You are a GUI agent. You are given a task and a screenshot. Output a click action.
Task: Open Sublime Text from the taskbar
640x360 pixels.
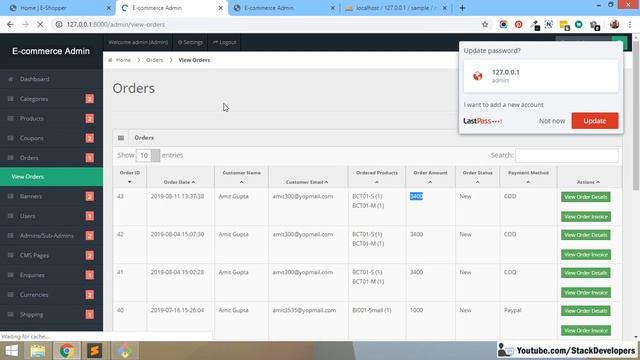click(94, 351)
